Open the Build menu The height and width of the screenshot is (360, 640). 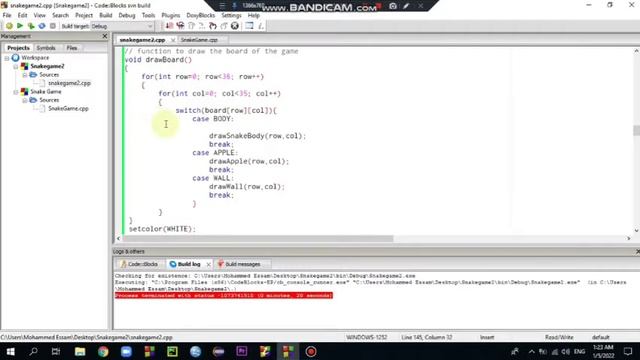tap(106, 15)
